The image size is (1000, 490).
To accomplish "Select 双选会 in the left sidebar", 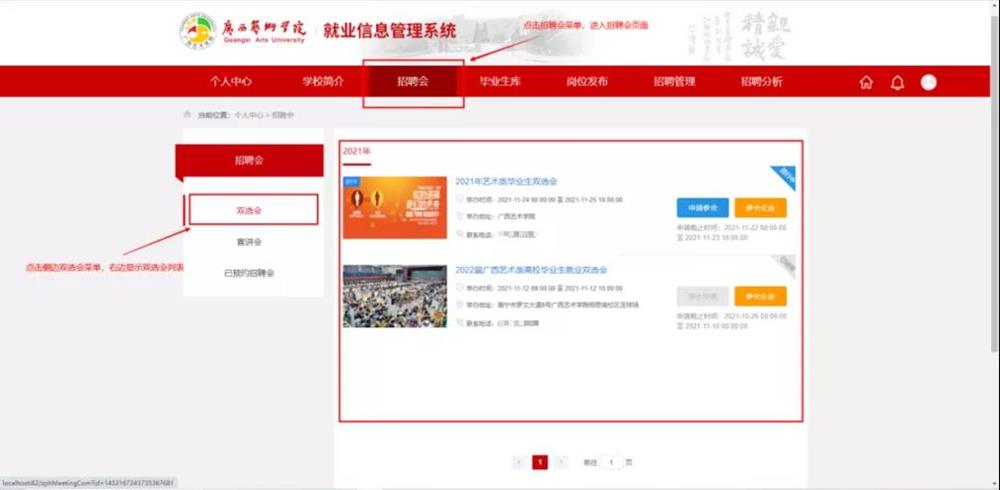I will [x=250, y=210].
